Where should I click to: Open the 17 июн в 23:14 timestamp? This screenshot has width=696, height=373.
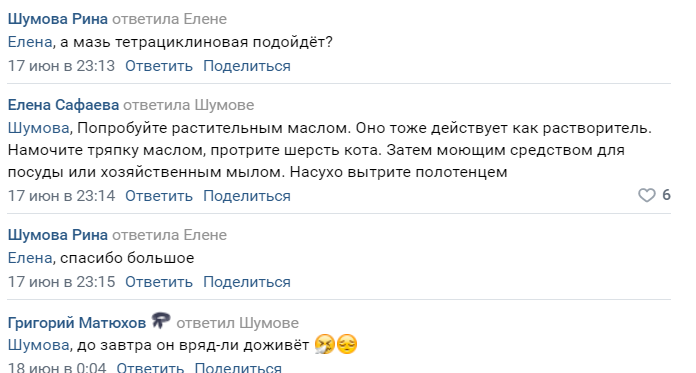[61, 196]
